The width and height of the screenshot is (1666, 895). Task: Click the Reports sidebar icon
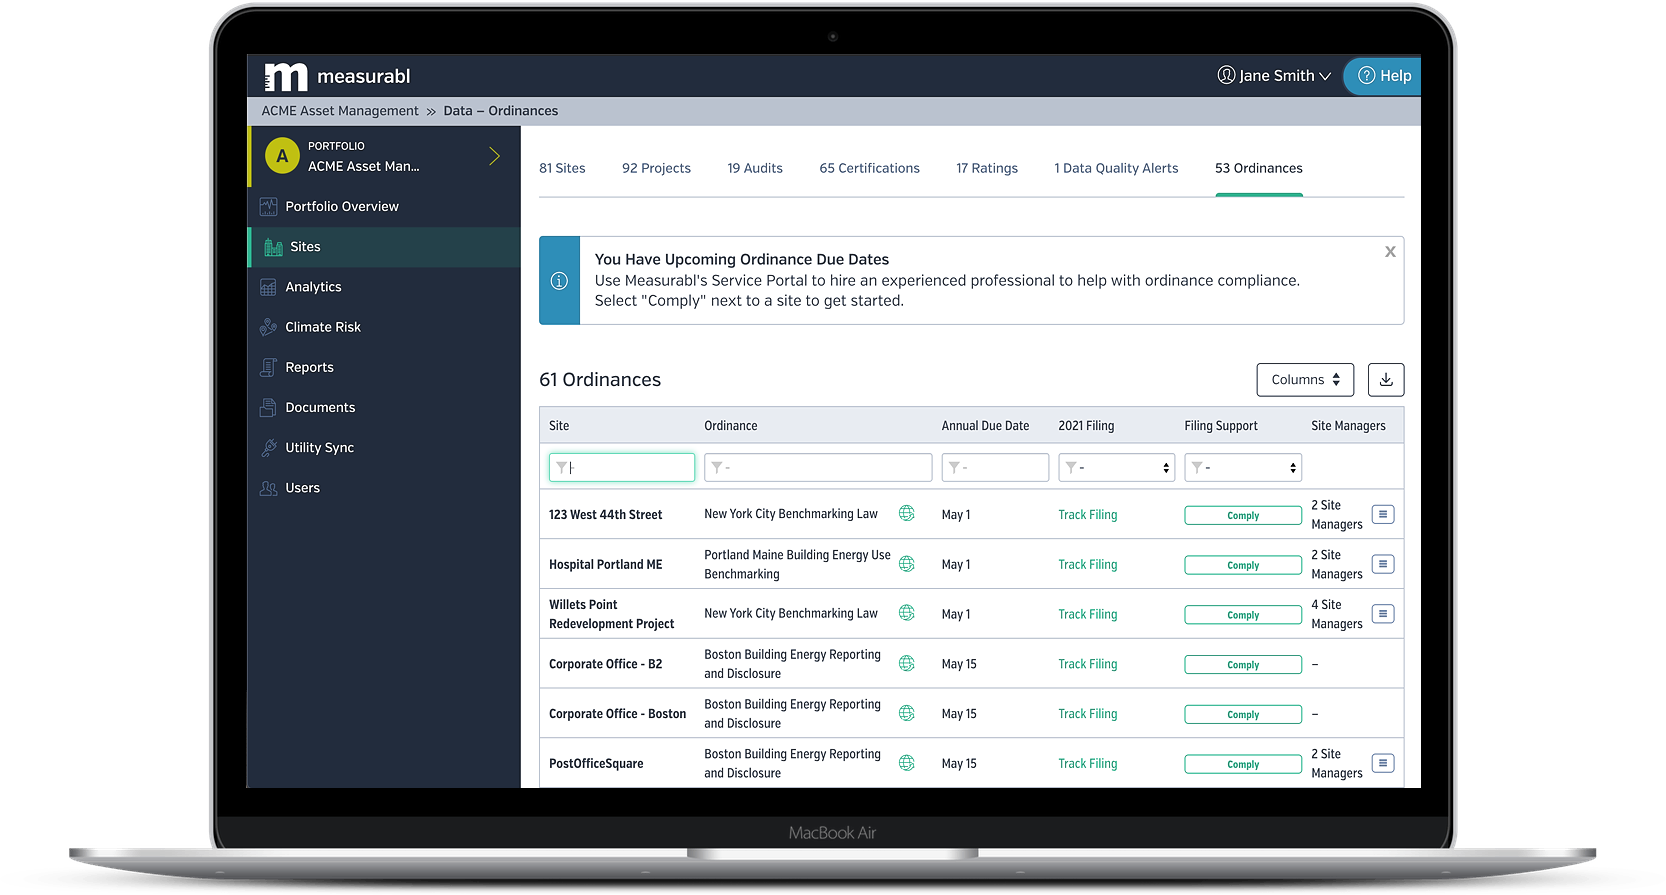click(x=268, y=367)
